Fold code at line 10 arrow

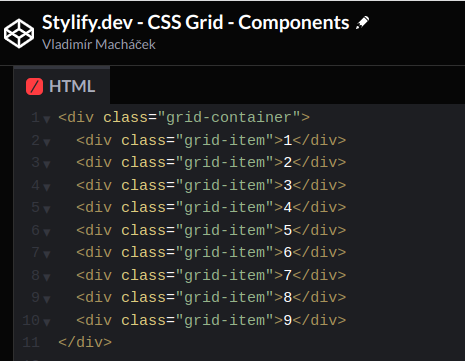pos(47,322)
